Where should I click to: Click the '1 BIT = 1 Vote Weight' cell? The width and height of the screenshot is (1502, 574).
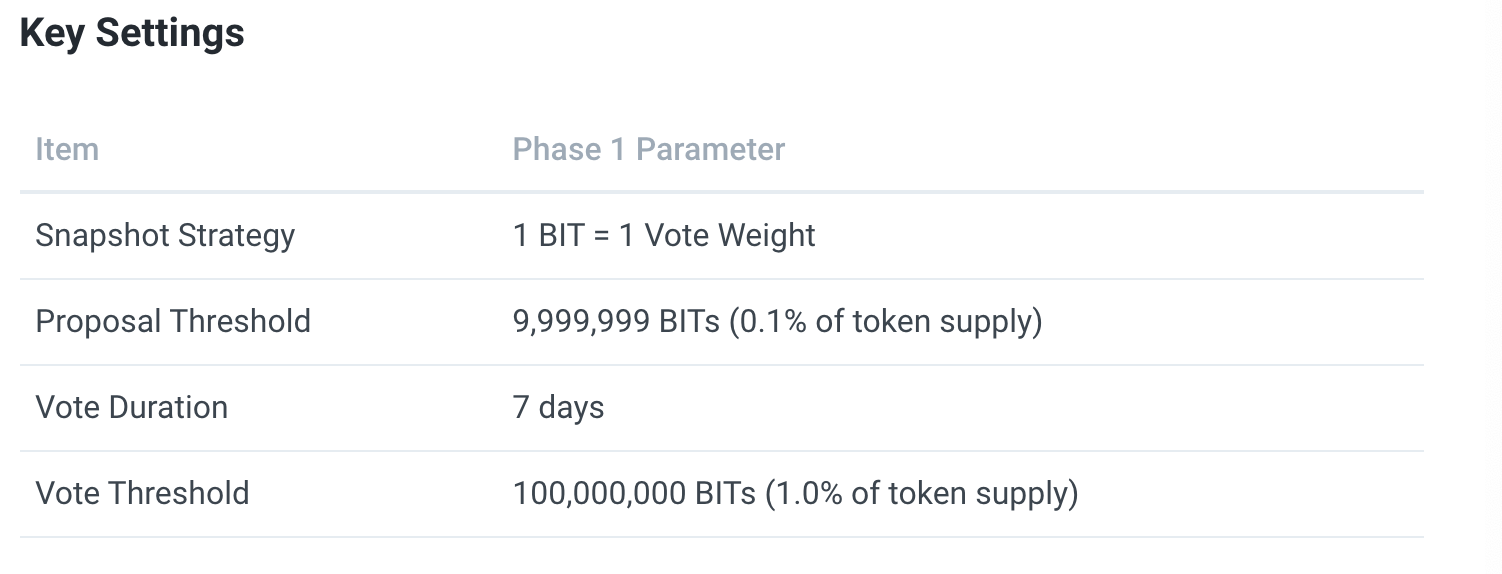(664, 235)
